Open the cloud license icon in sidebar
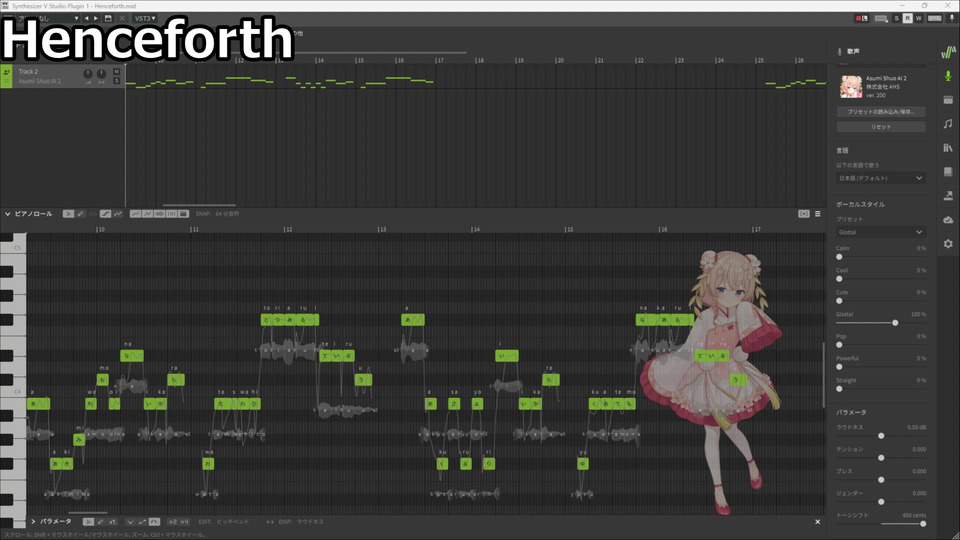 948,220
